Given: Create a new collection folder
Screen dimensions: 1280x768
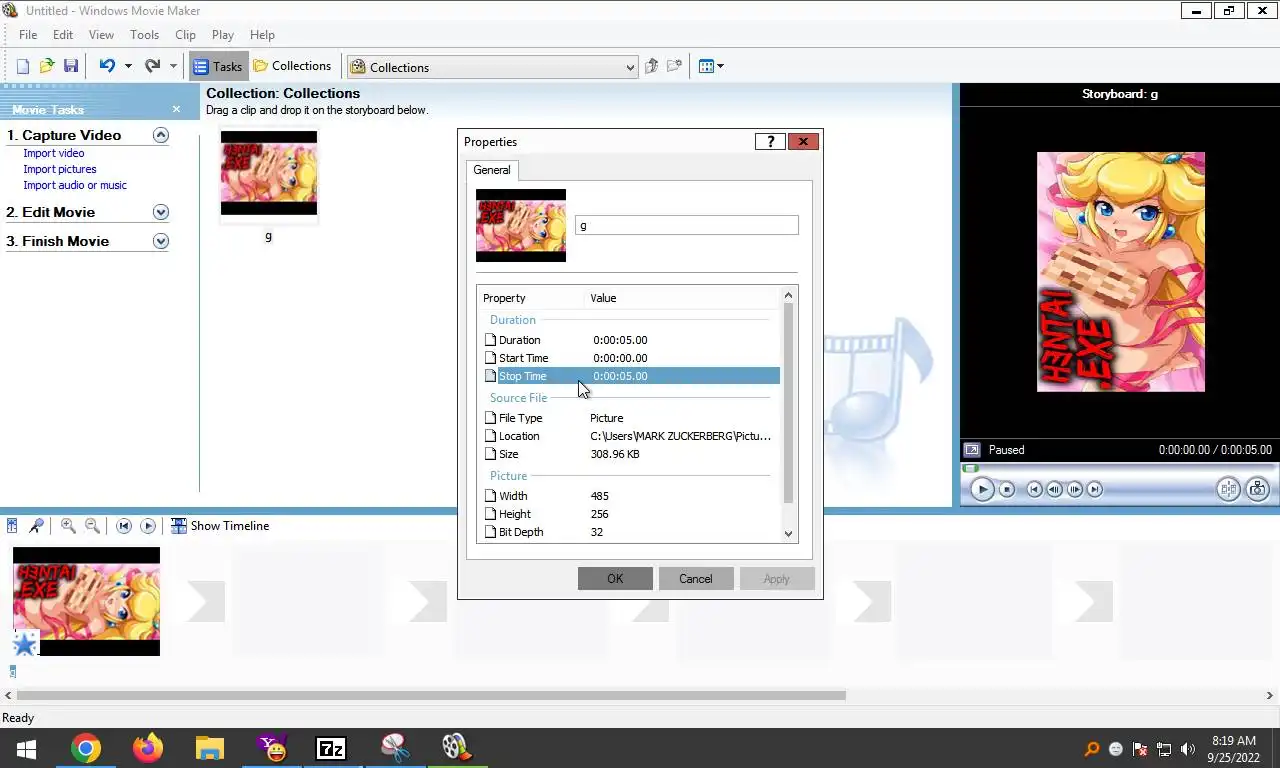Looking at the screenshot, I should [675, 66].
